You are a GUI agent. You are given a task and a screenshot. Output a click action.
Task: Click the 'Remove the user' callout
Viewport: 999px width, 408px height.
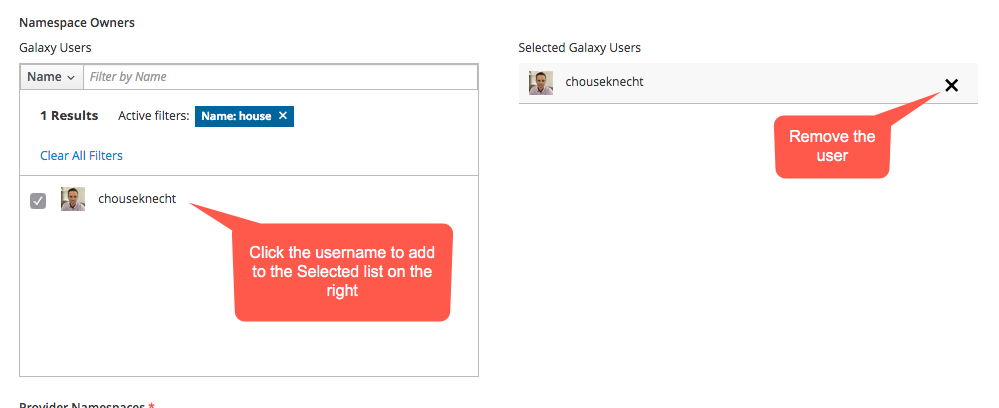click(x=832, y=147)
